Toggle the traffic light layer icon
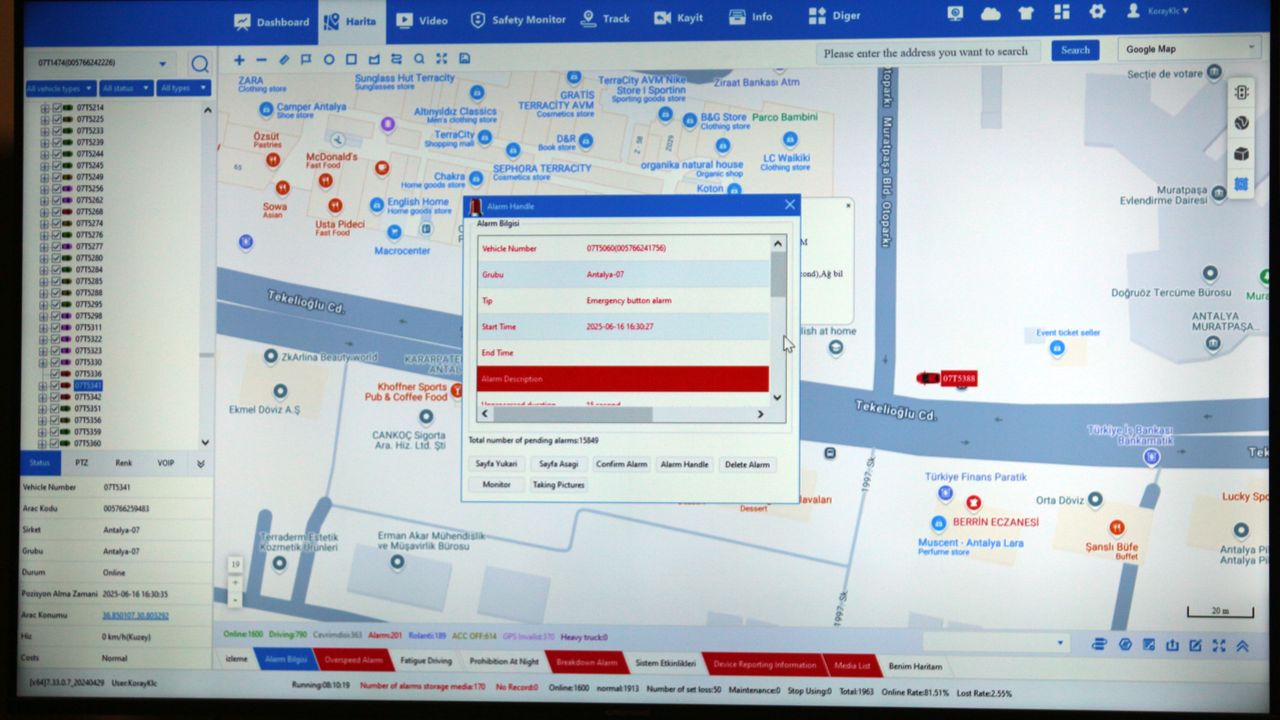The image size is (1280, 720). (x=1241, y=92)
